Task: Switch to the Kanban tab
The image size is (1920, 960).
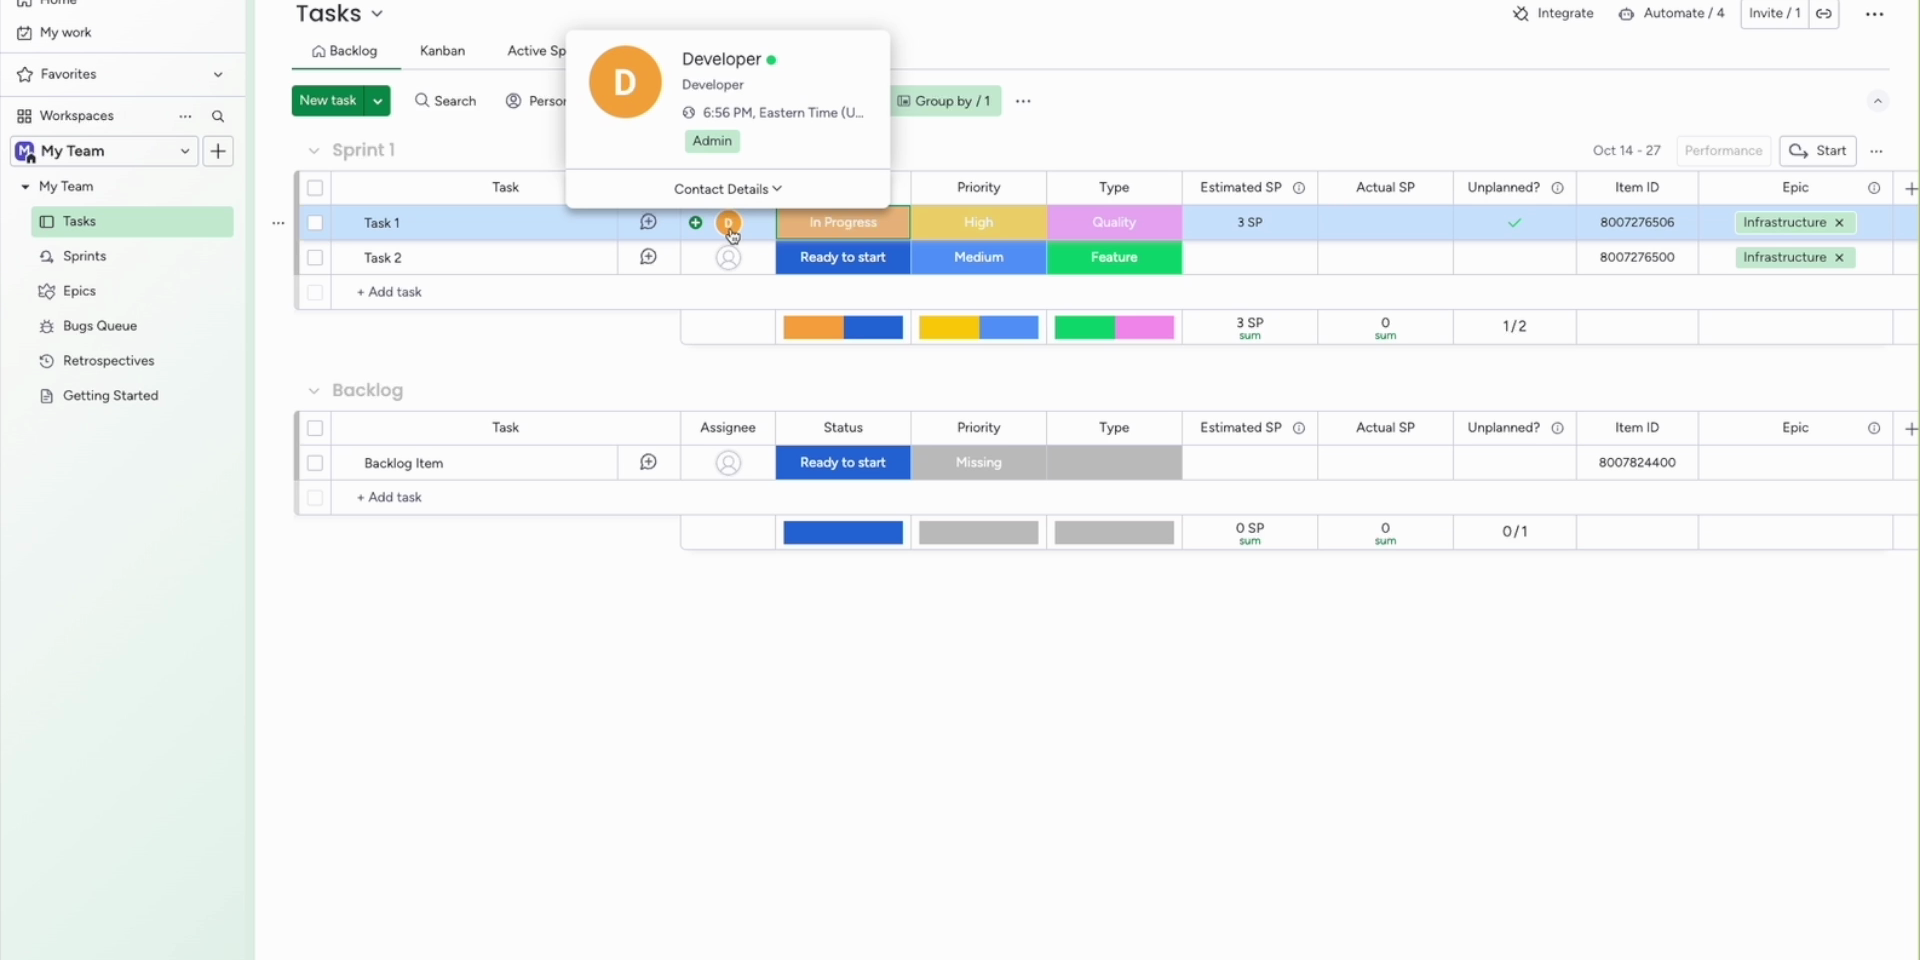Action: click(x=442, y=51)
